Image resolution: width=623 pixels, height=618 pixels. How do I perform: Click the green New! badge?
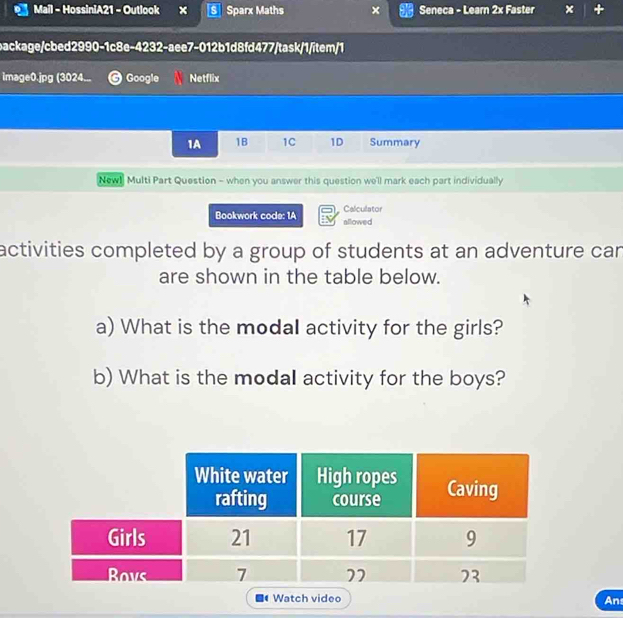pos(108,181)
